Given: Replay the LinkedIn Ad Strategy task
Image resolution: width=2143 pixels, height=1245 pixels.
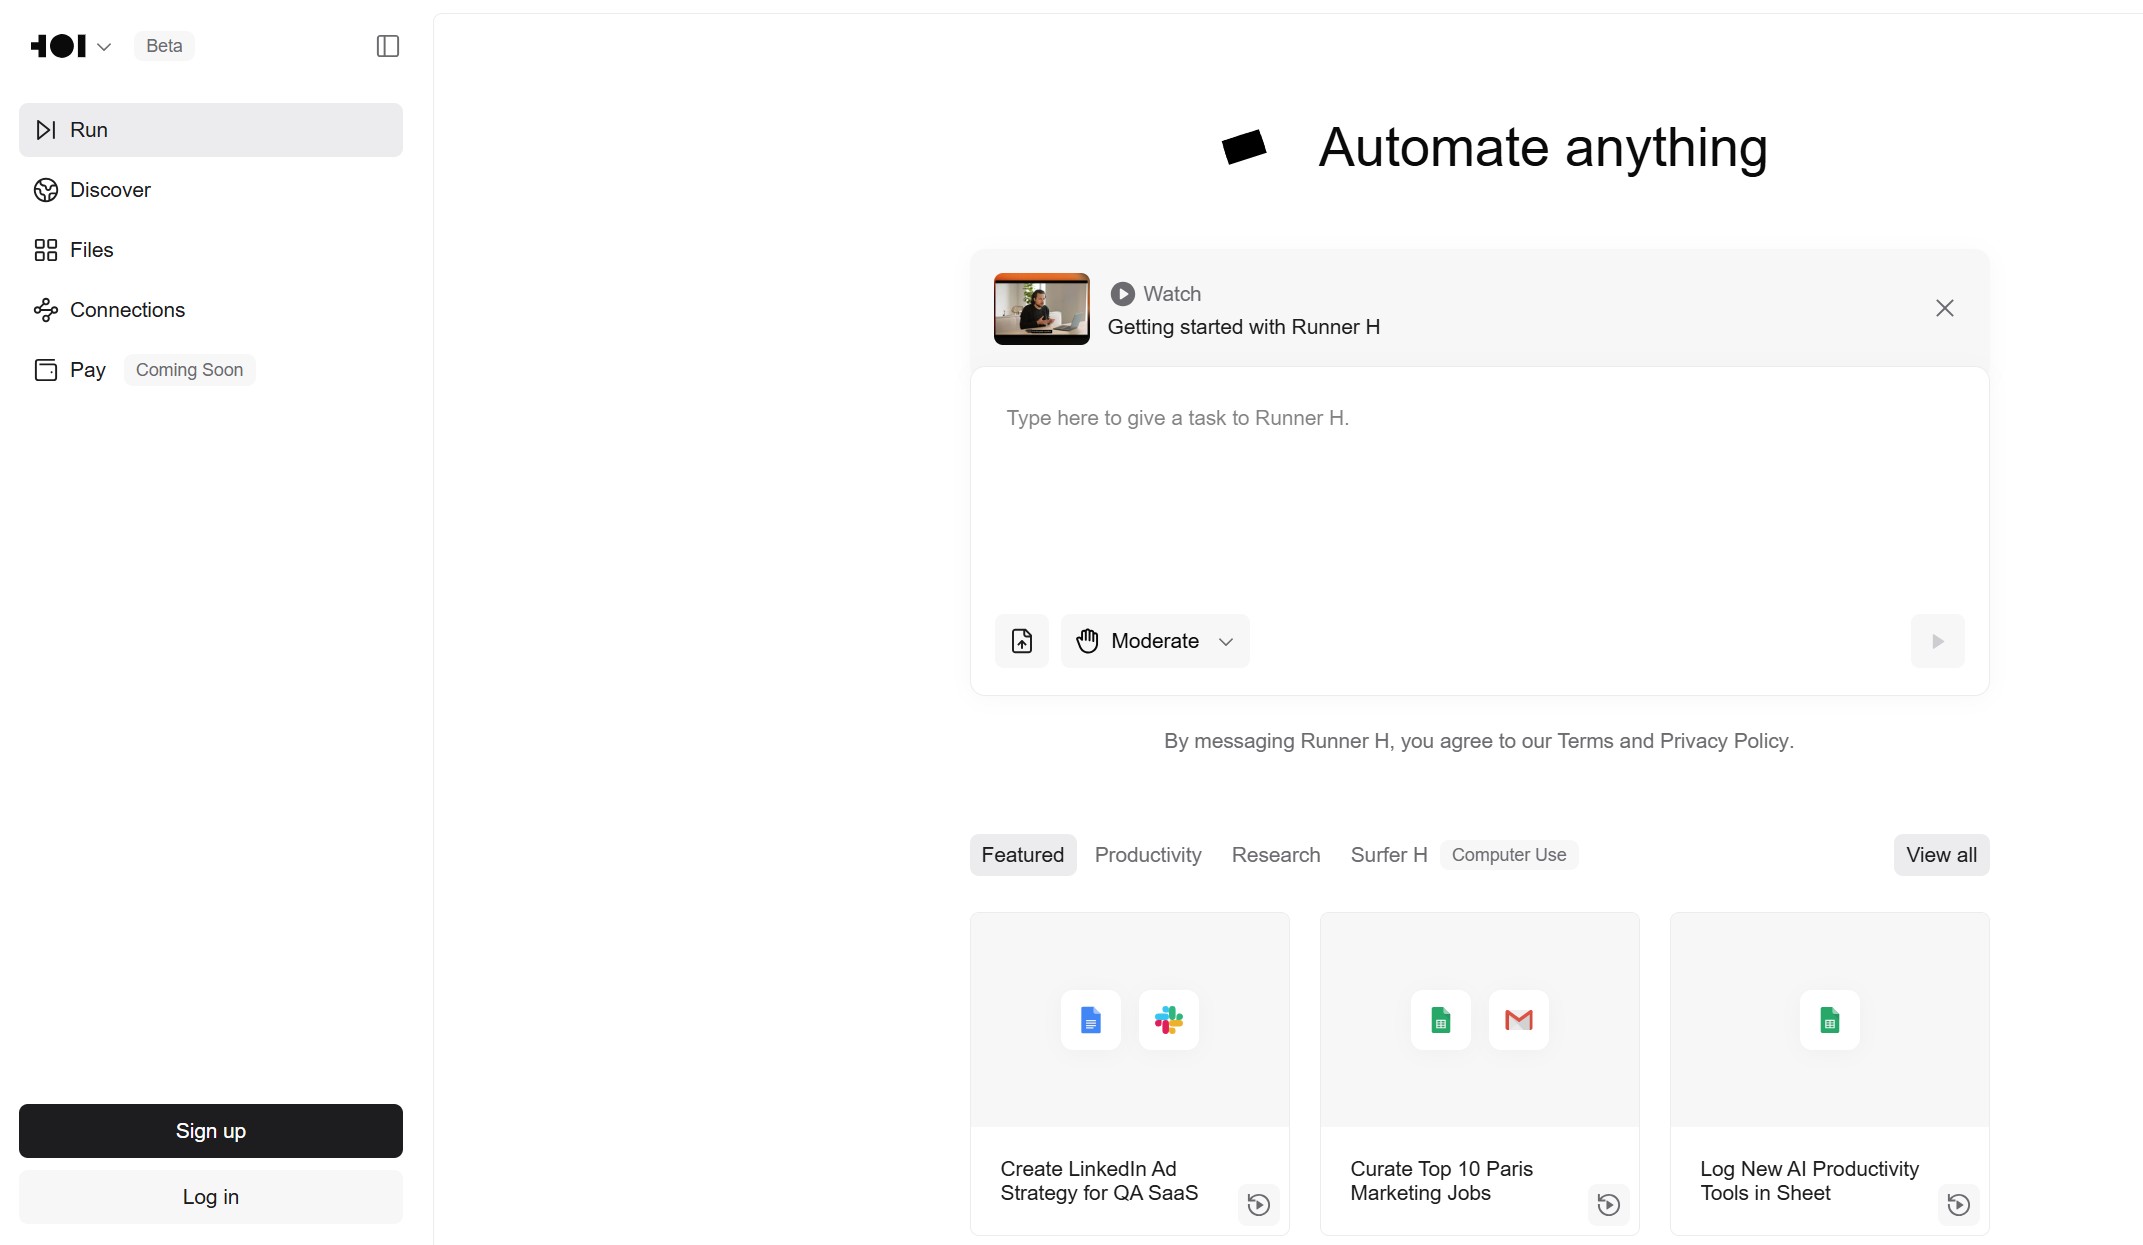Looking at the screenshot, I should point(1259,1205).
